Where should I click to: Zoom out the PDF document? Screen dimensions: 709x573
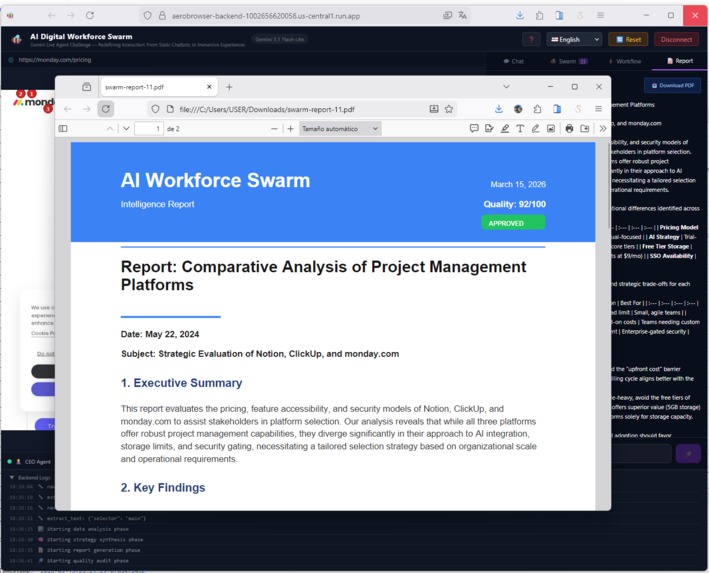274,129
